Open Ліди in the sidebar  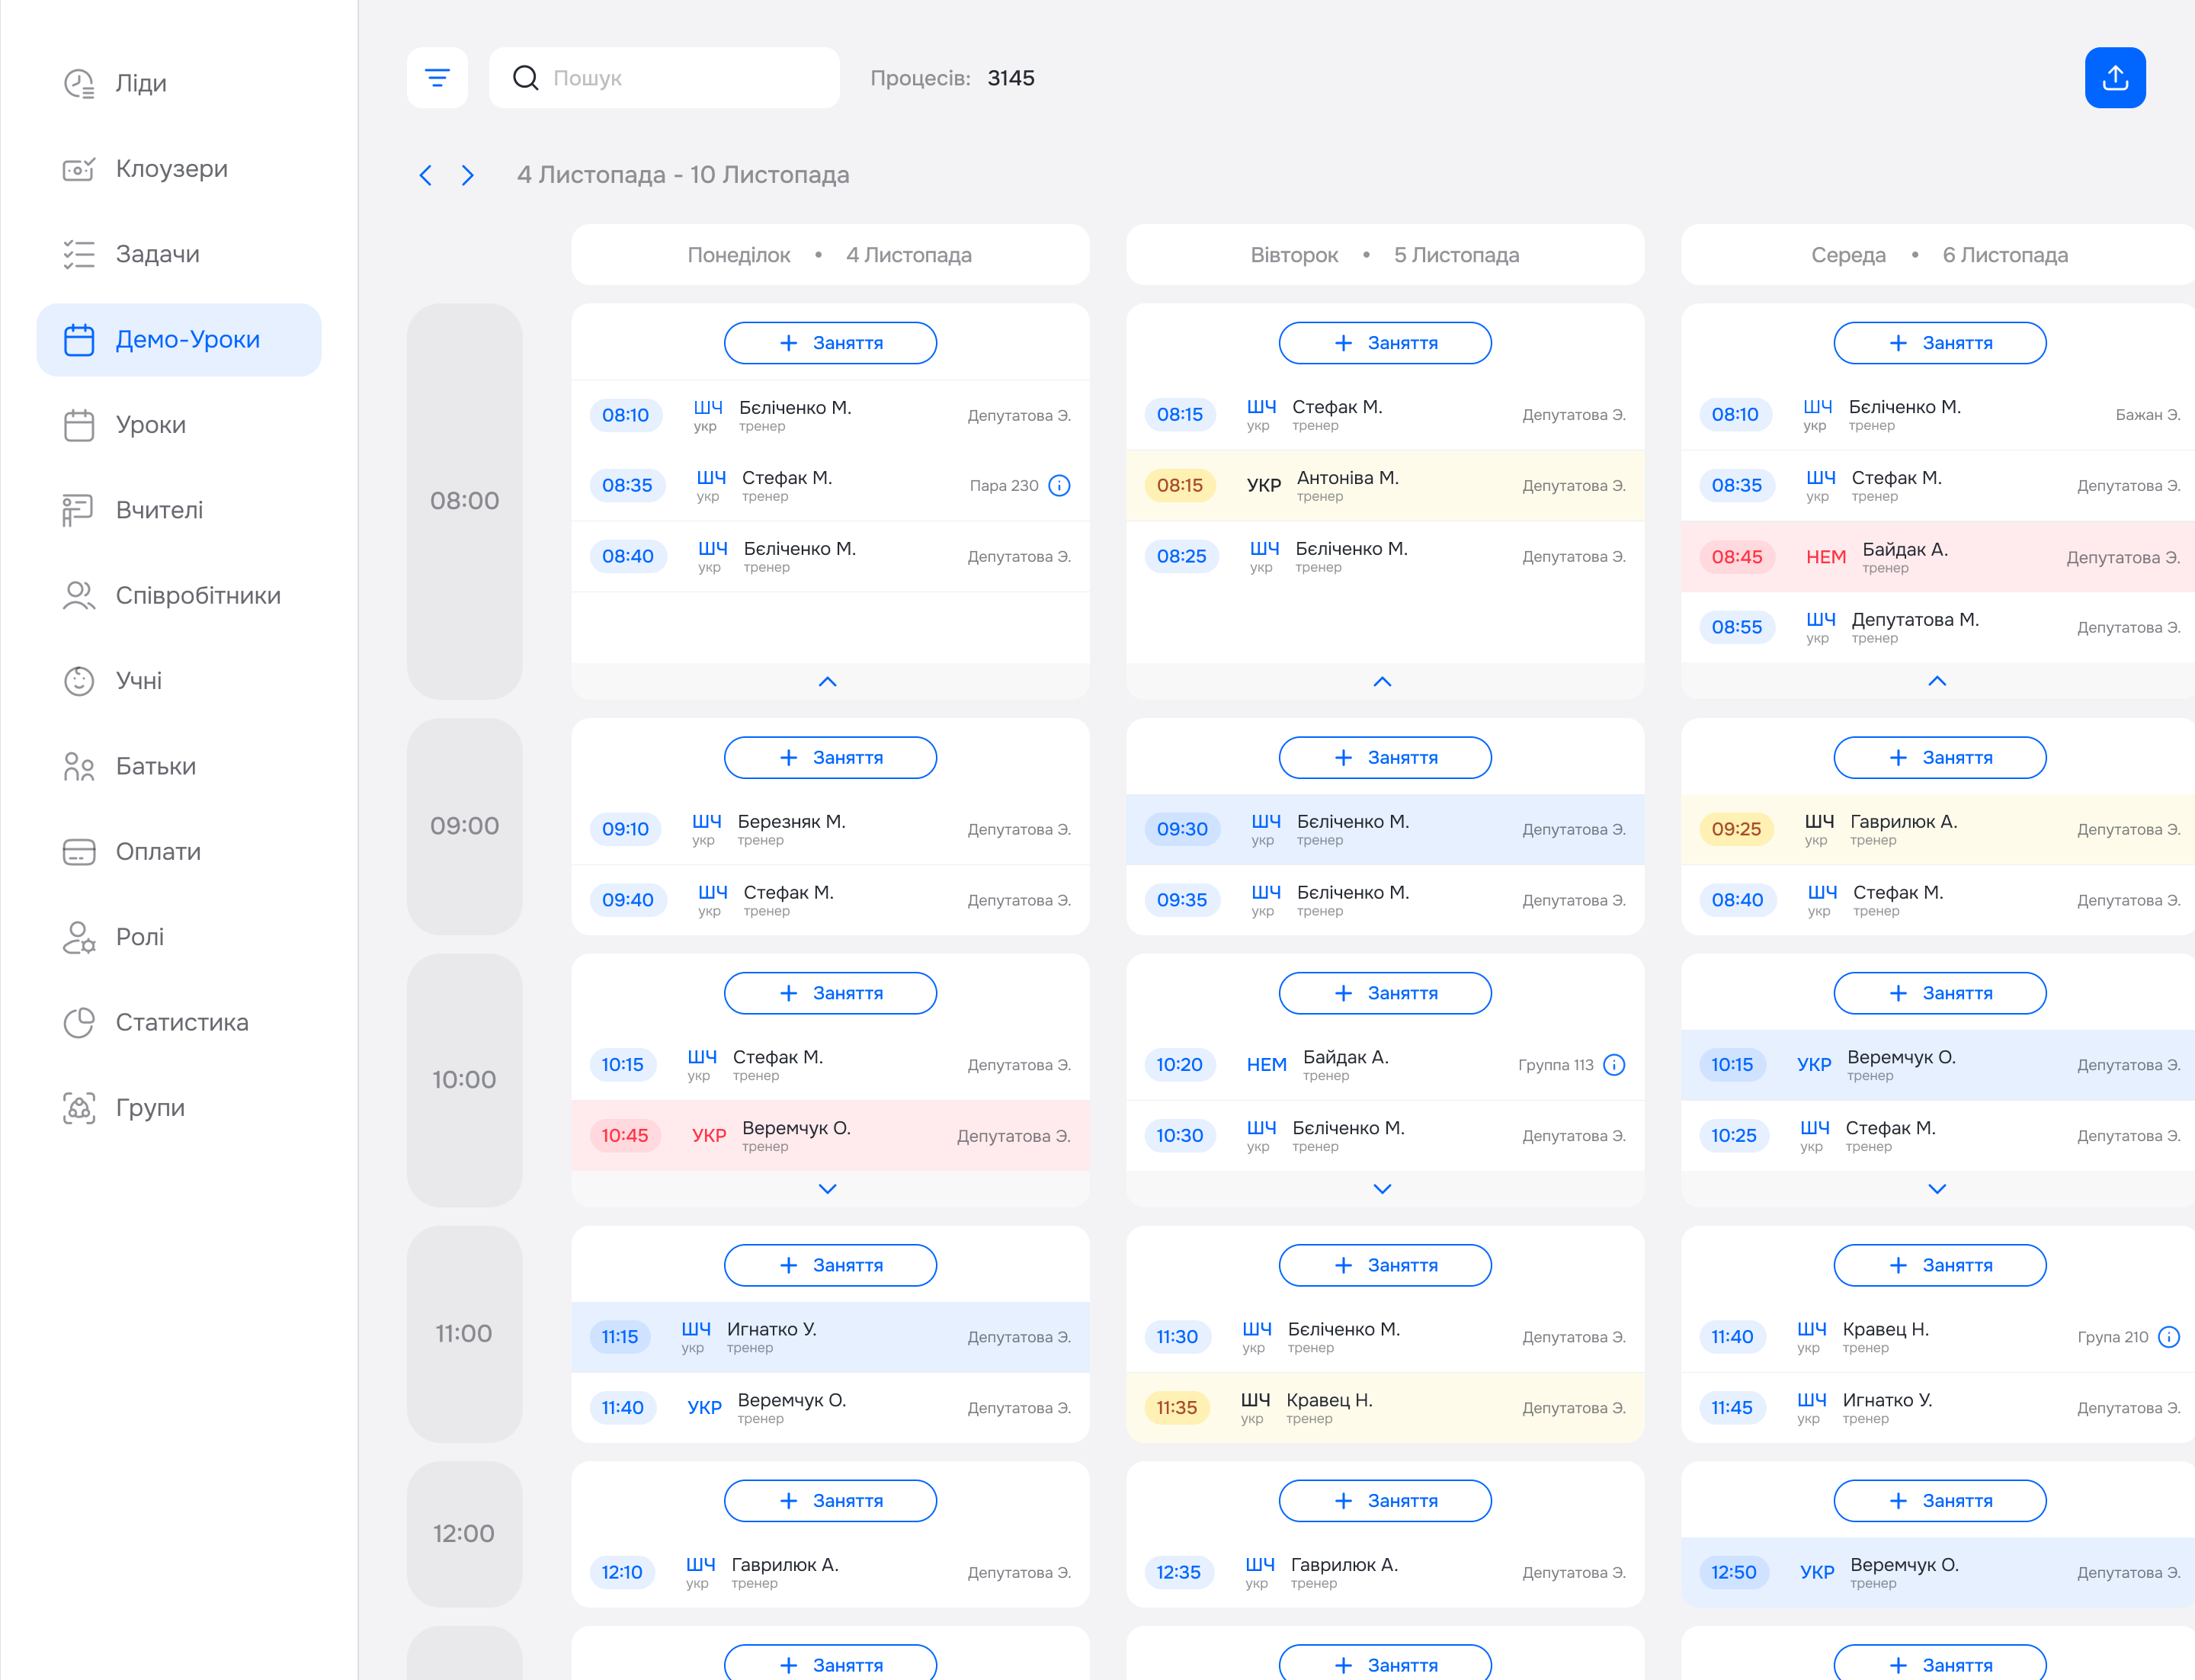[x=140, y=83]
